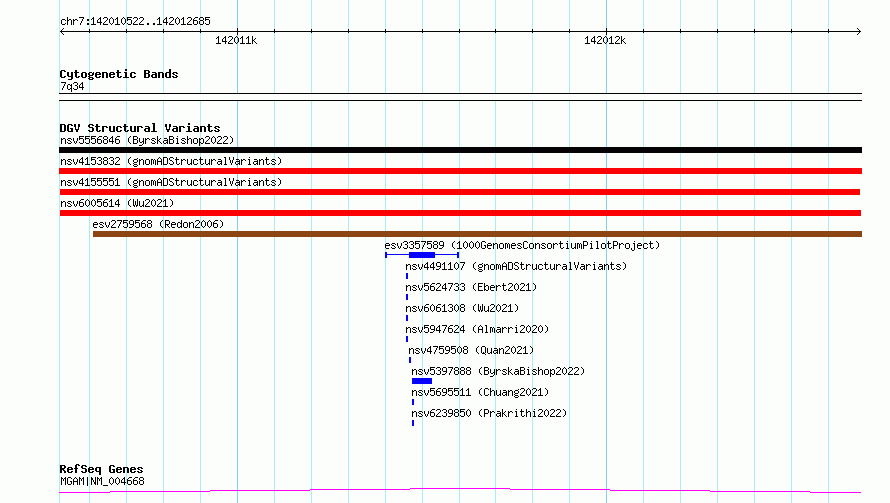Open the MGAM|NM_004668 gene label
Screen dimensions: 890x503
[x=102, y=481]
